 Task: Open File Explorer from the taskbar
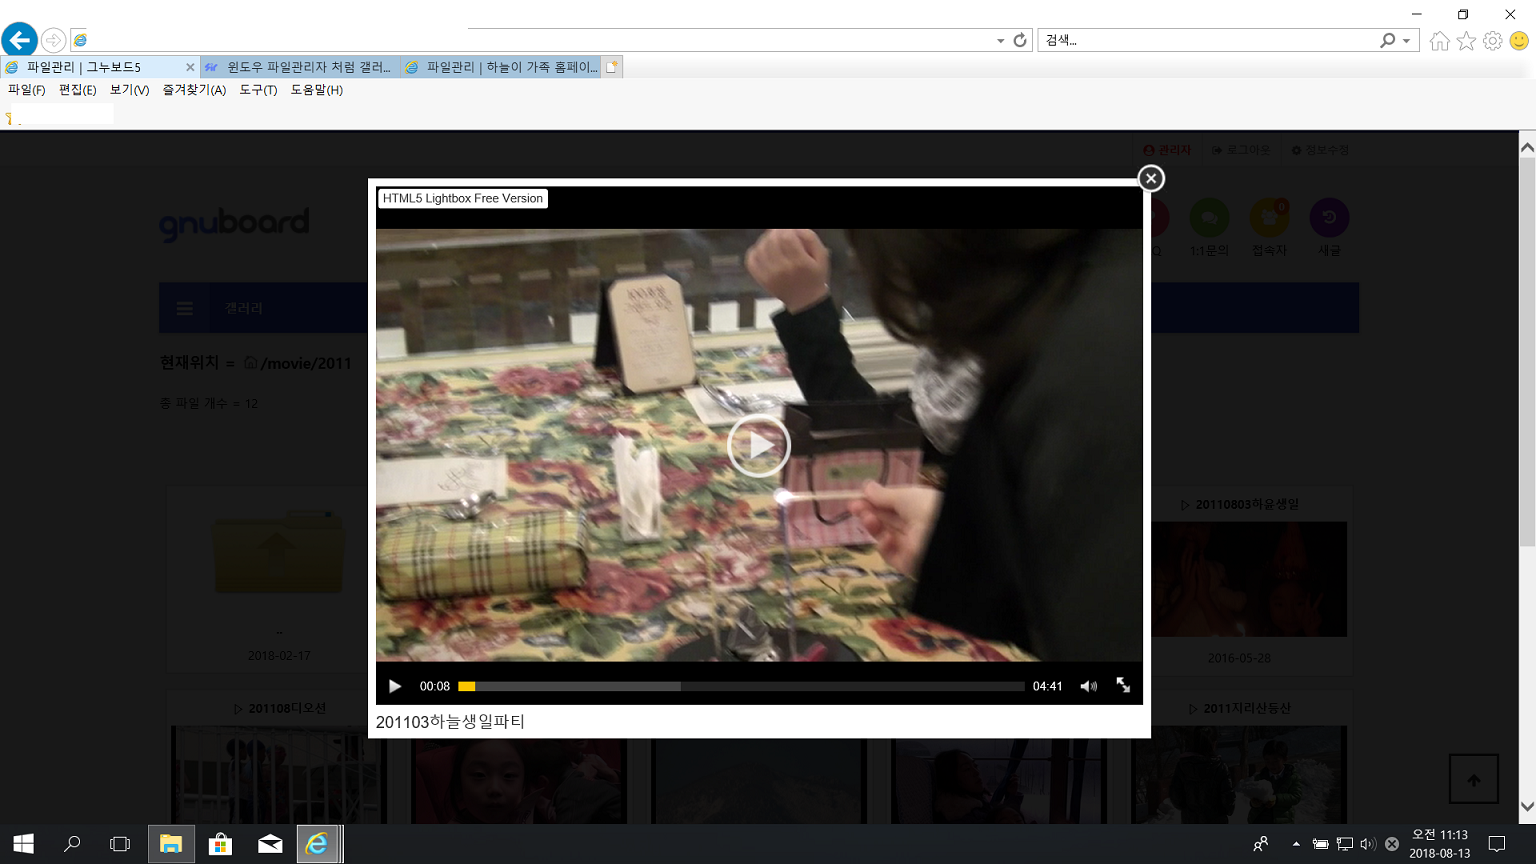[171, 844]
